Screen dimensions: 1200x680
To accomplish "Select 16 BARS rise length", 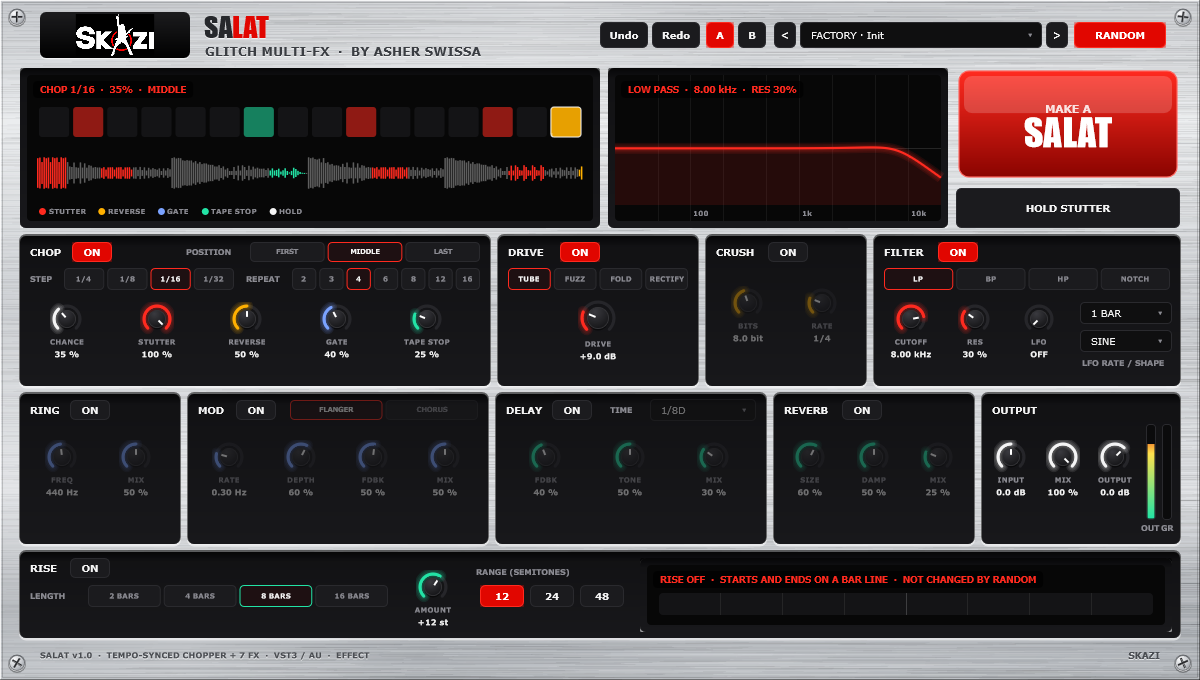I will point(352,596).
